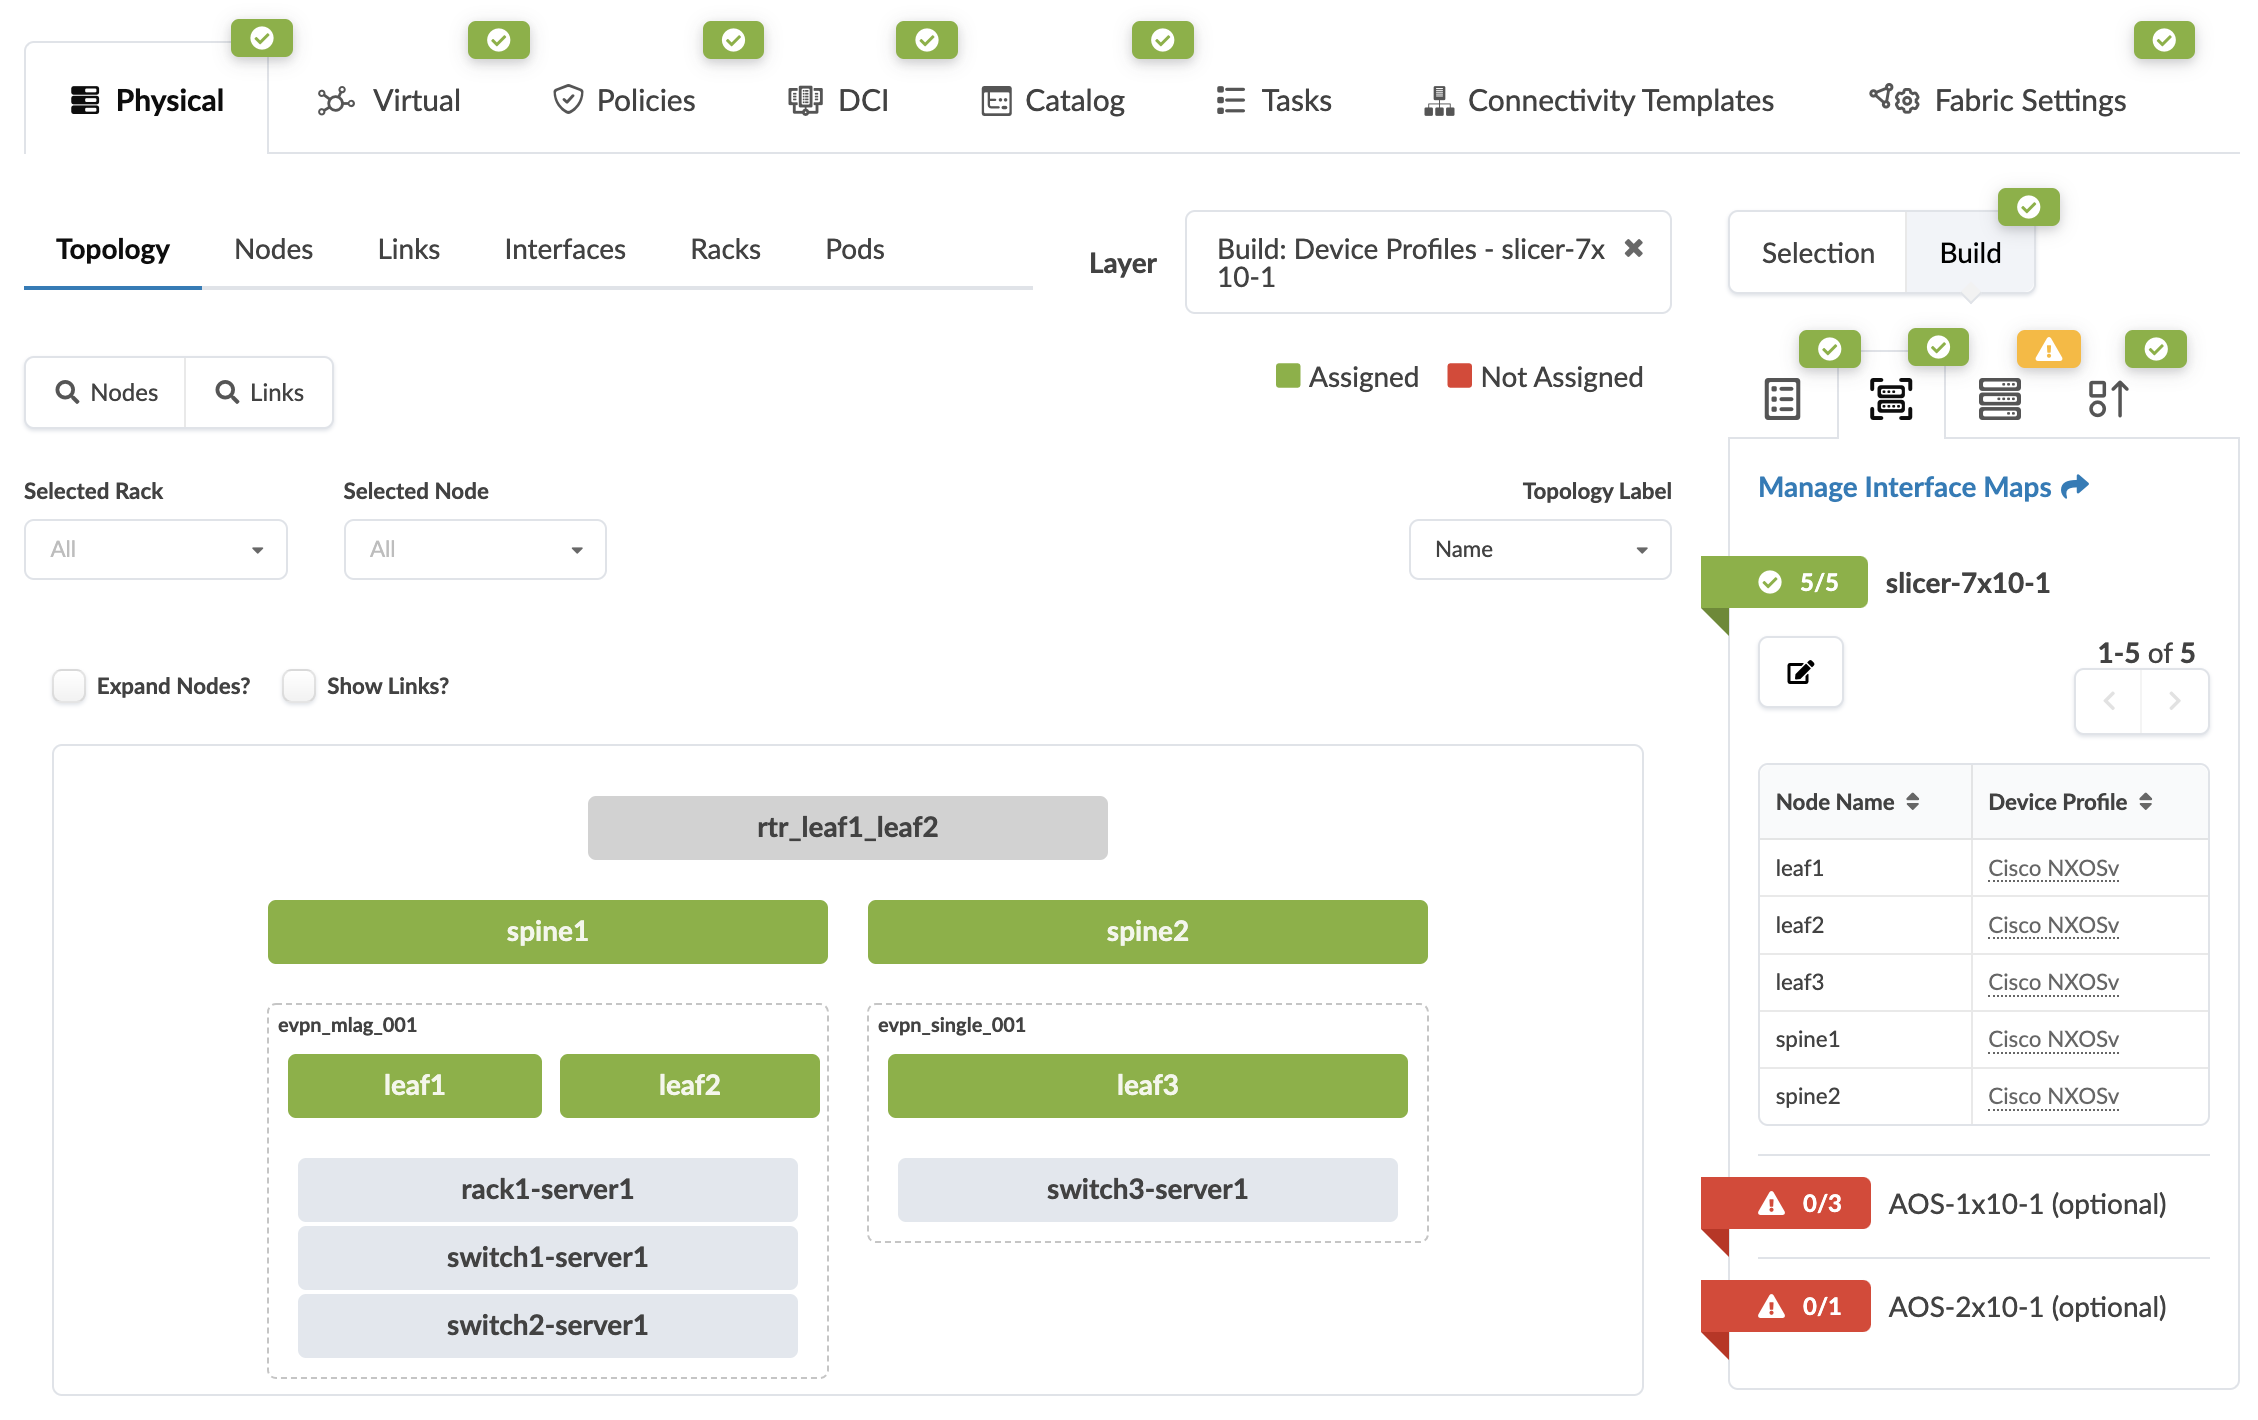The image size is (2258, 1420).
Task: Open the Racks sub-tab
Action: (x=725, y=249)
